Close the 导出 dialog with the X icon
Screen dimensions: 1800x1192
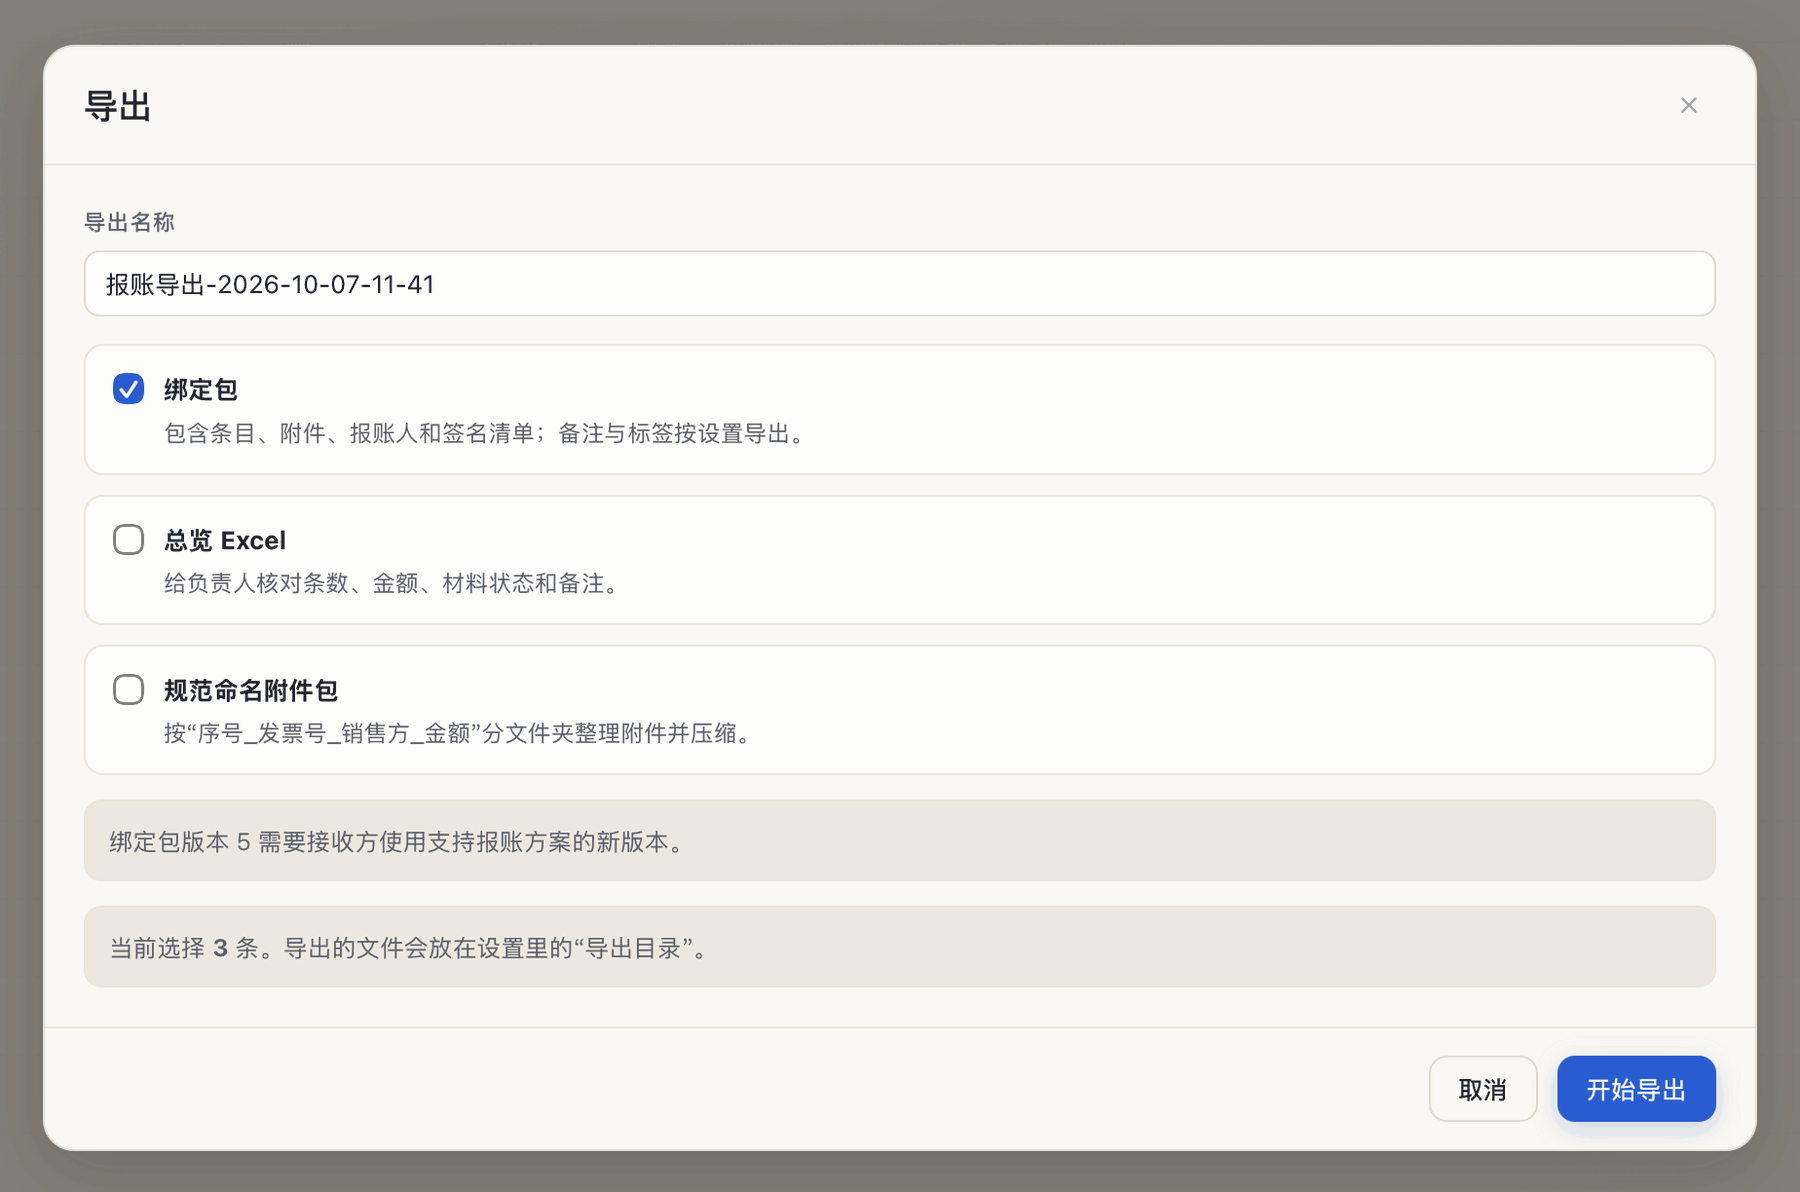pos(1688,105)
